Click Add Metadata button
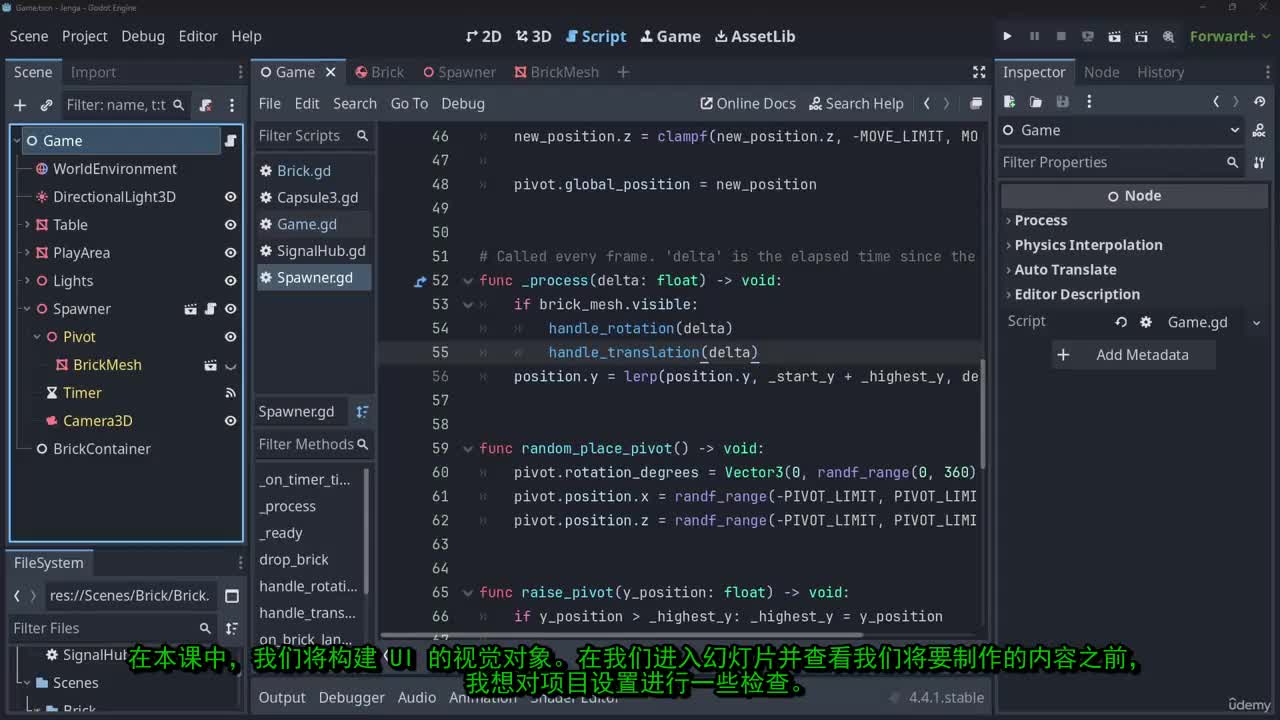Screen dimensions: 1280x720 point(1134,355)
